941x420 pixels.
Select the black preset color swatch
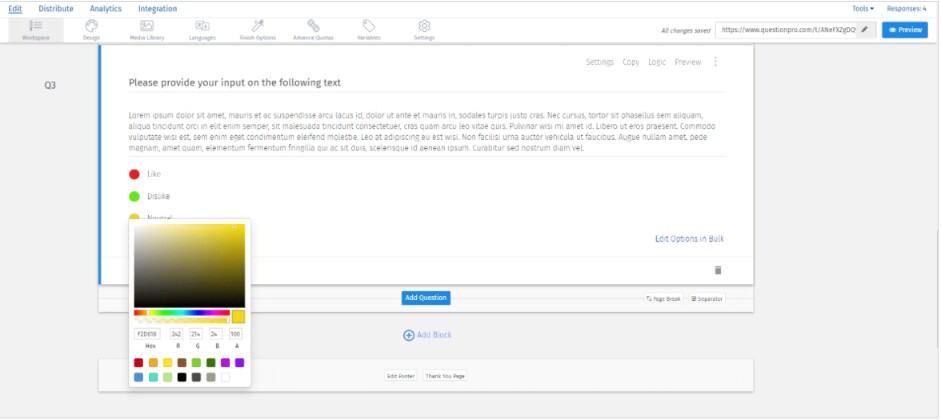(x=182, y=377)
